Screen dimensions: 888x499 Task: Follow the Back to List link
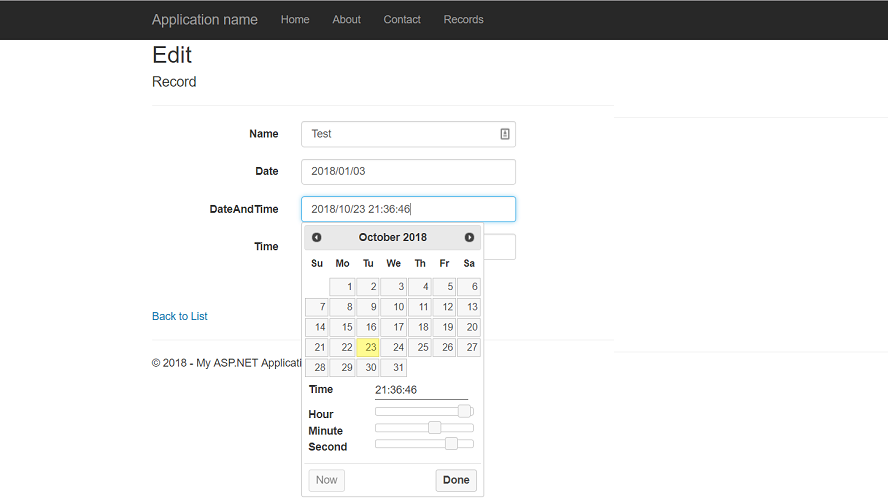point(180,316)
